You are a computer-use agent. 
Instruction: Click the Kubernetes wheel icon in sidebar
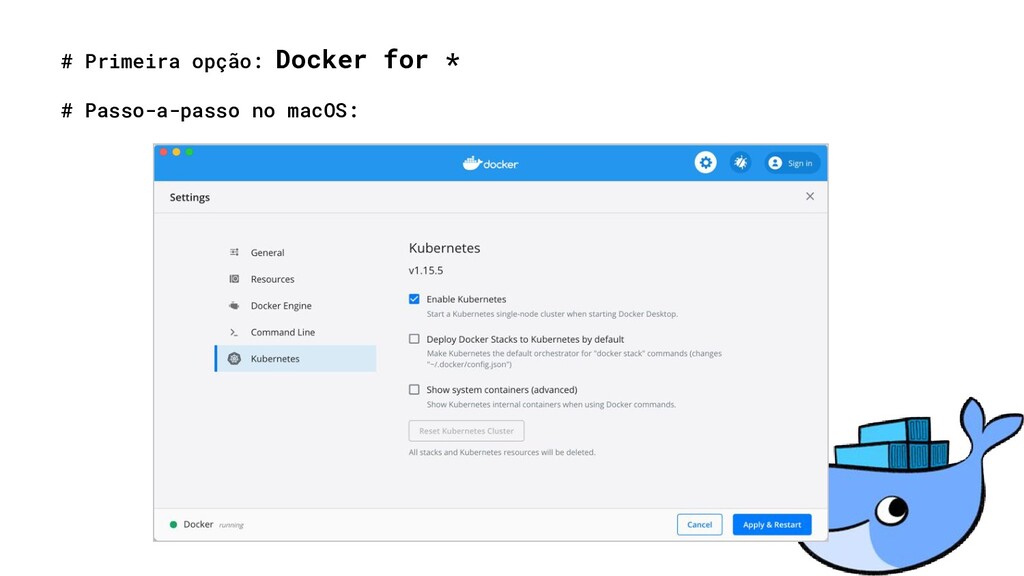tap(234, 359)
